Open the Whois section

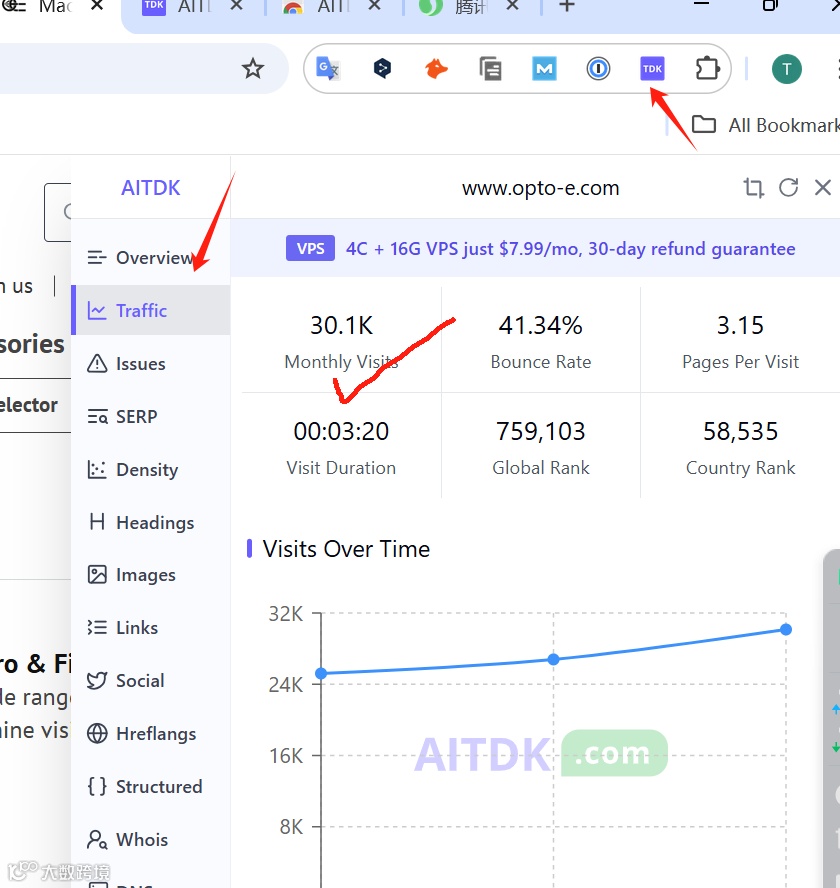(x=151, y=839)
